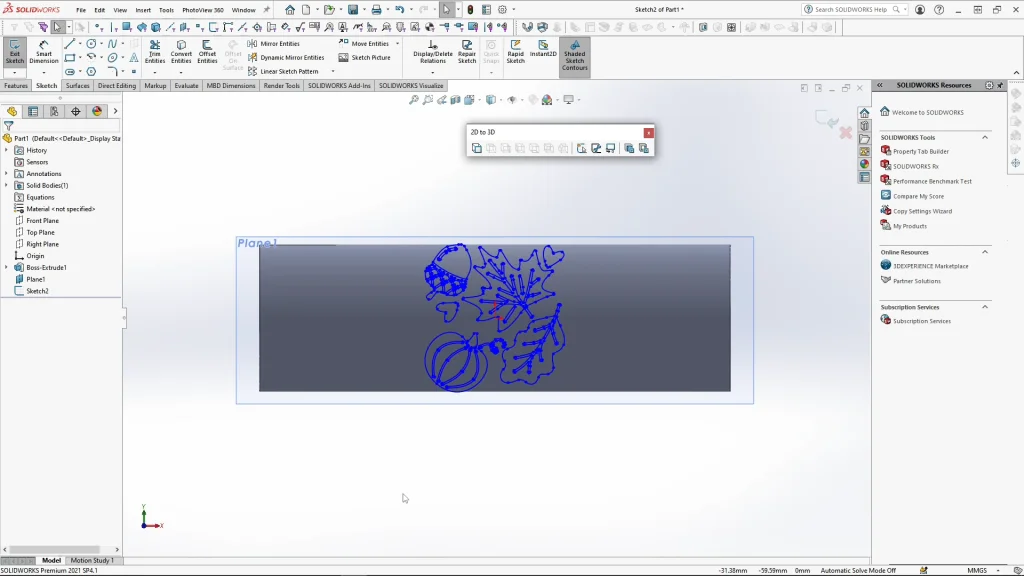
Task: Open the Insert menu
Action: click(142, 10)
